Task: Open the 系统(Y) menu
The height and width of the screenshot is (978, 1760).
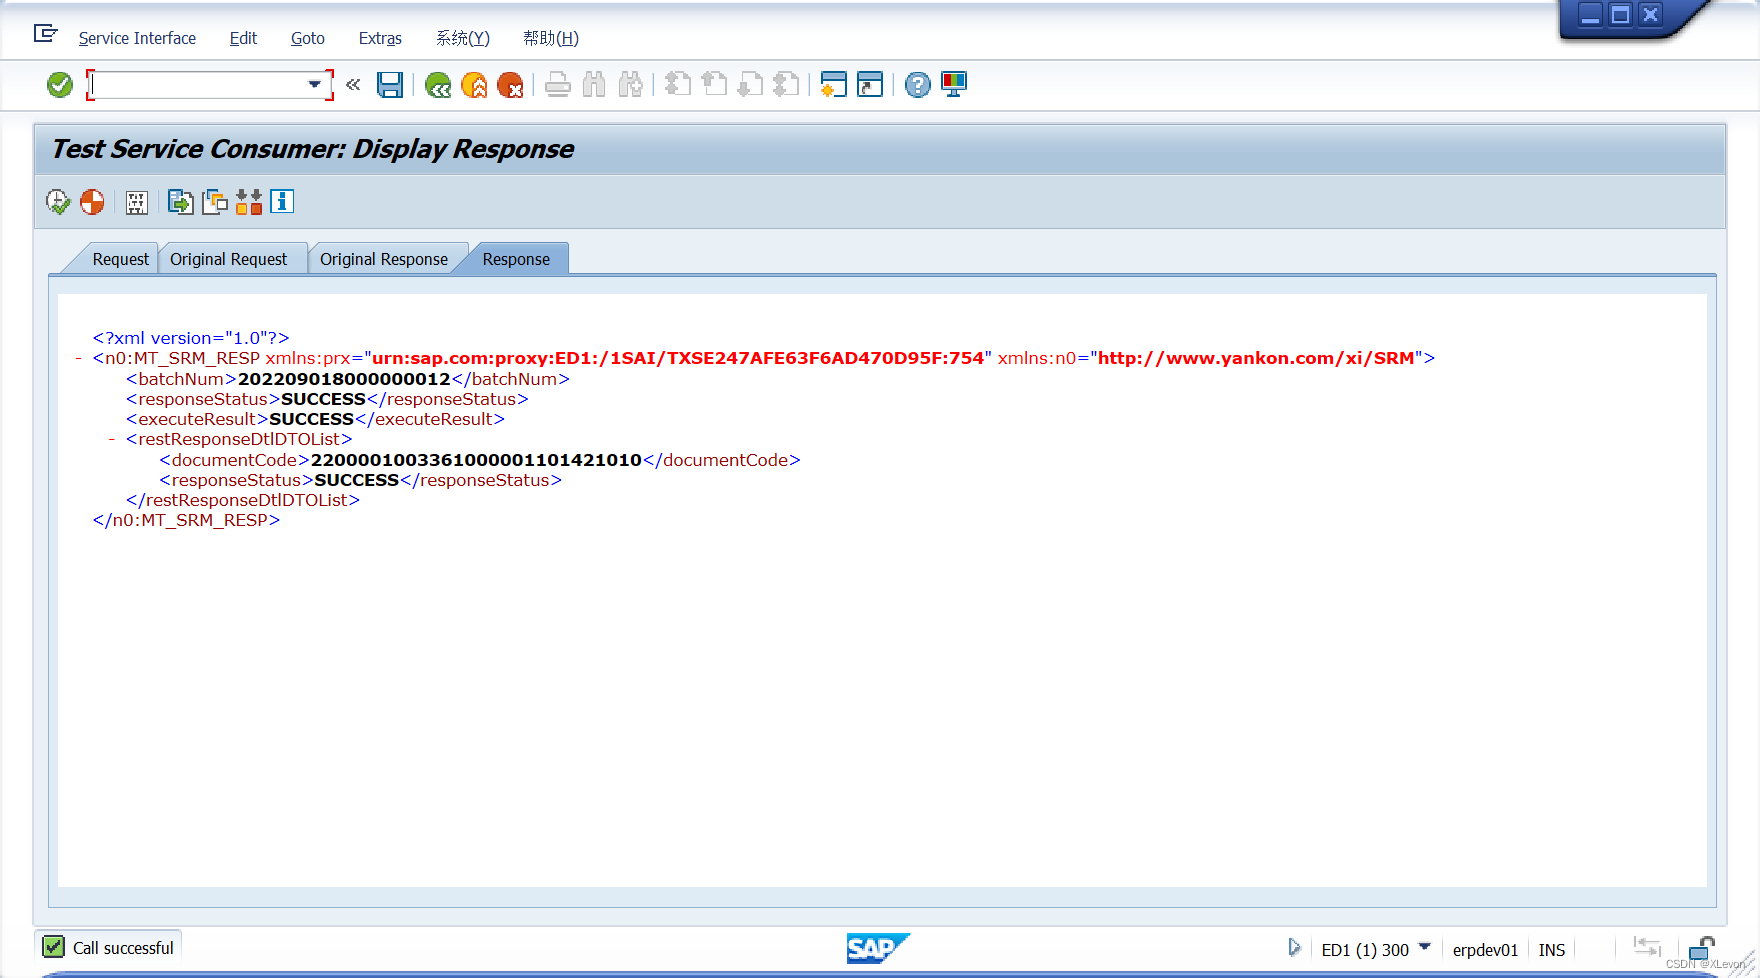Action: tap(463, 38)
